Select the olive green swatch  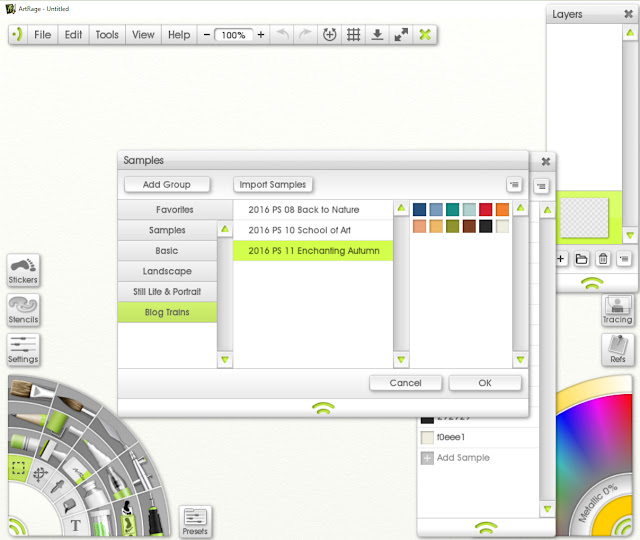point(452,226)
